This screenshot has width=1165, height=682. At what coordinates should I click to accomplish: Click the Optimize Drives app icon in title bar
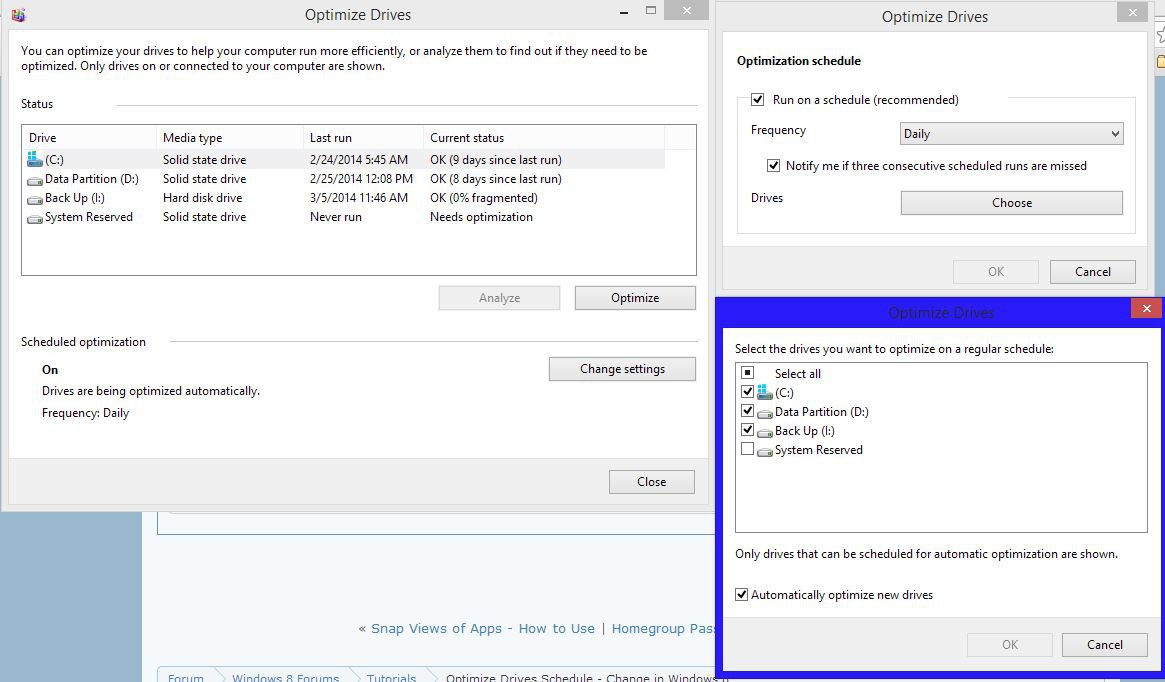[x=18, y=15]
